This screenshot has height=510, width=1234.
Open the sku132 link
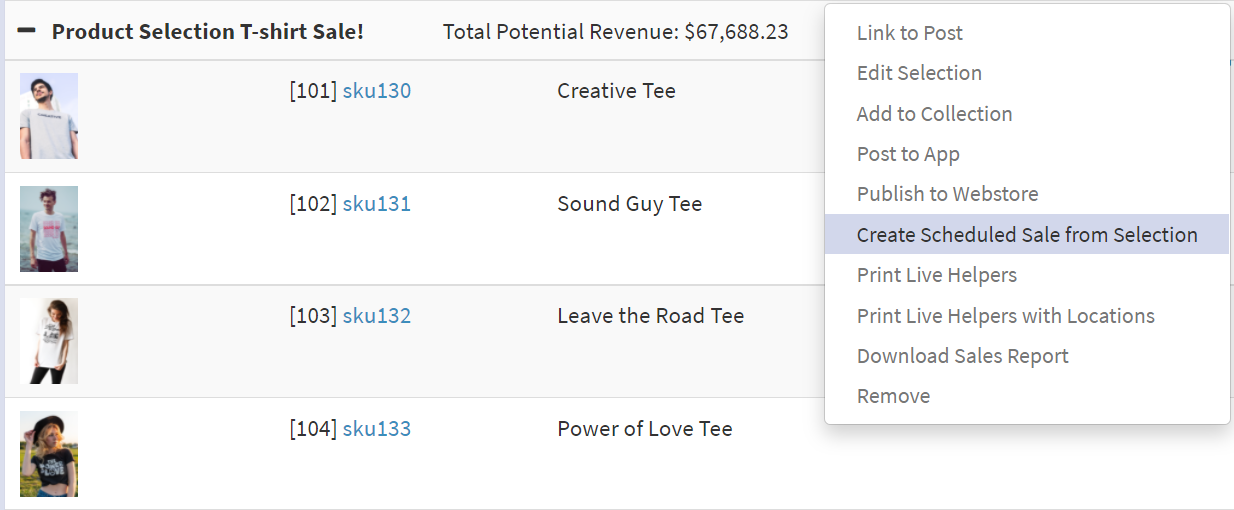click(x=377, y=316)
